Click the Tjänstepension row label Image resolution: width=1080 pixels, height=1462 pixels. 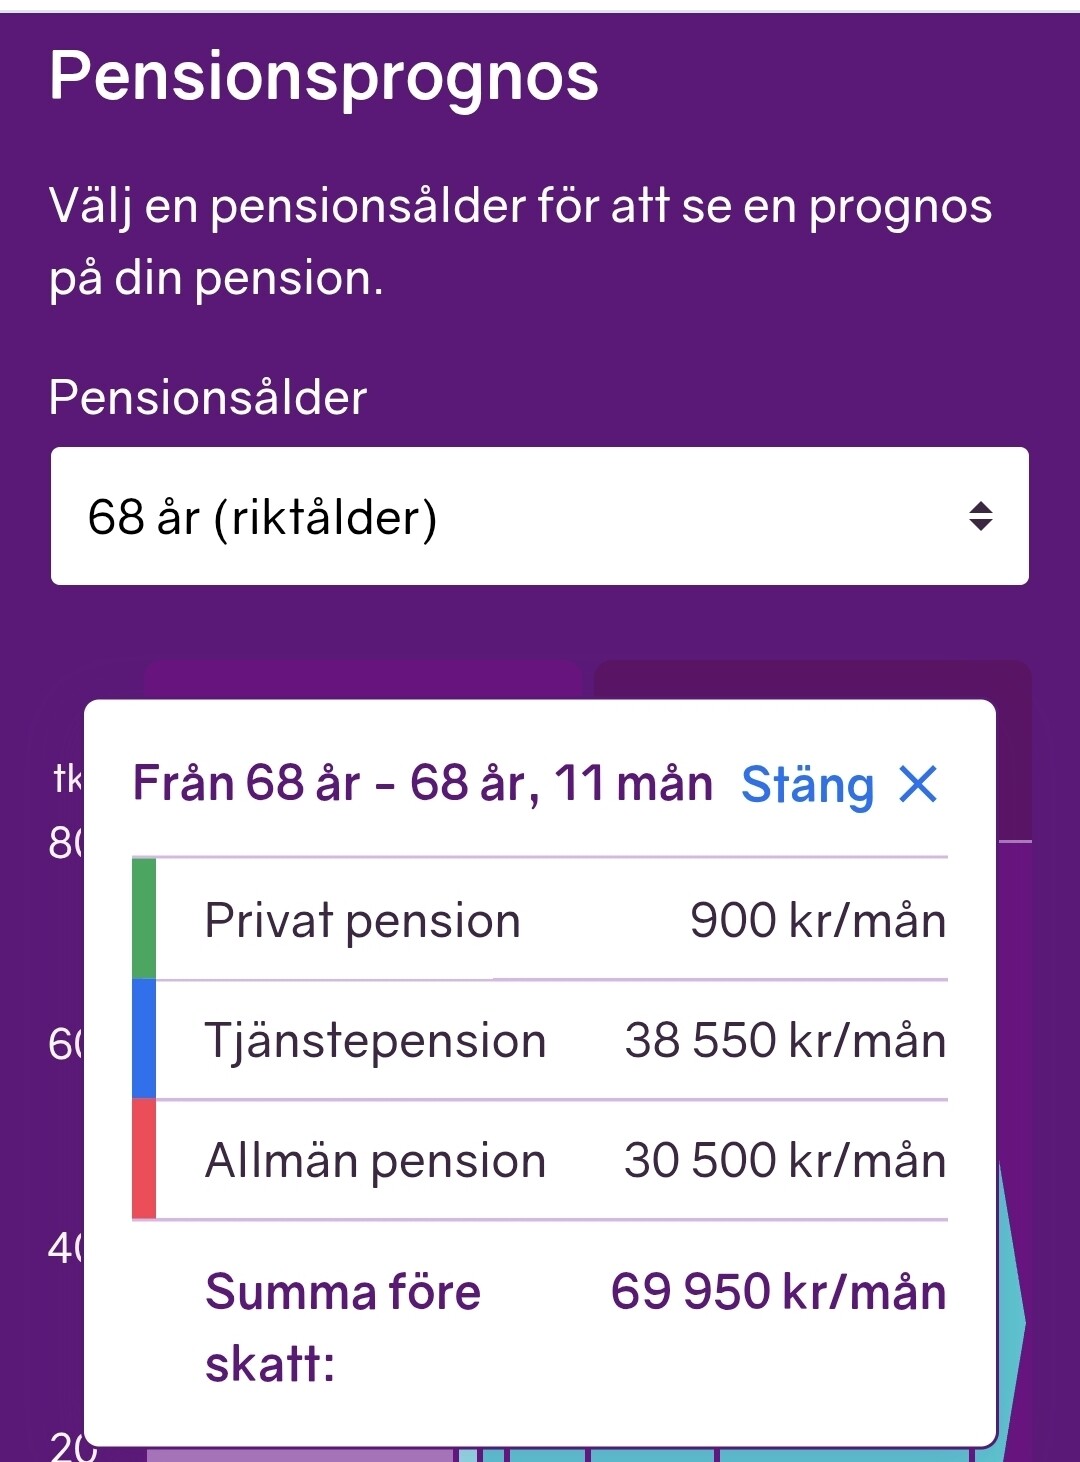coord(375,1041)
